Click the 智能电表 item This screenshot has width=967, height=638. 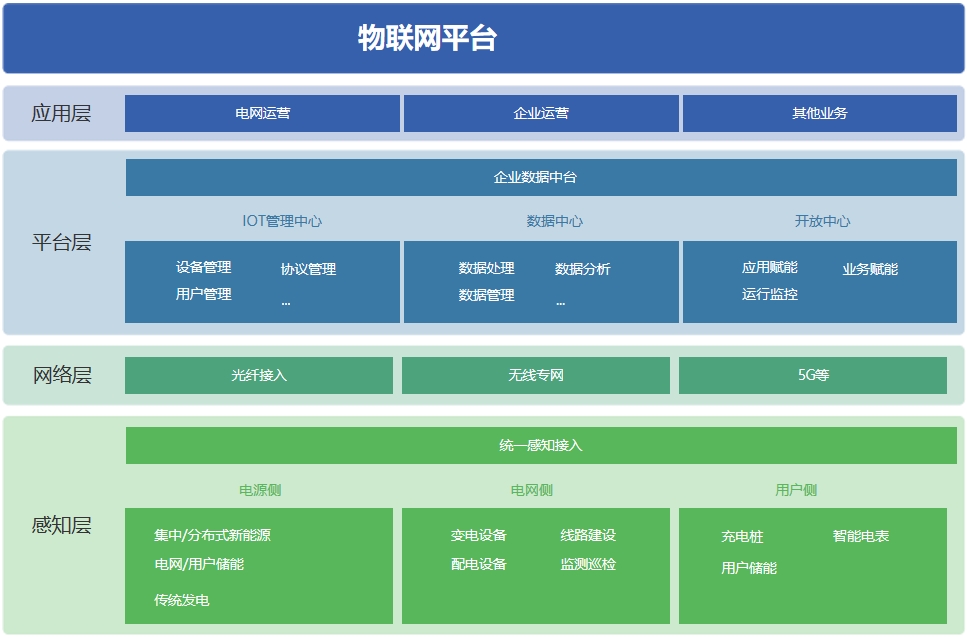pos(860,536)
